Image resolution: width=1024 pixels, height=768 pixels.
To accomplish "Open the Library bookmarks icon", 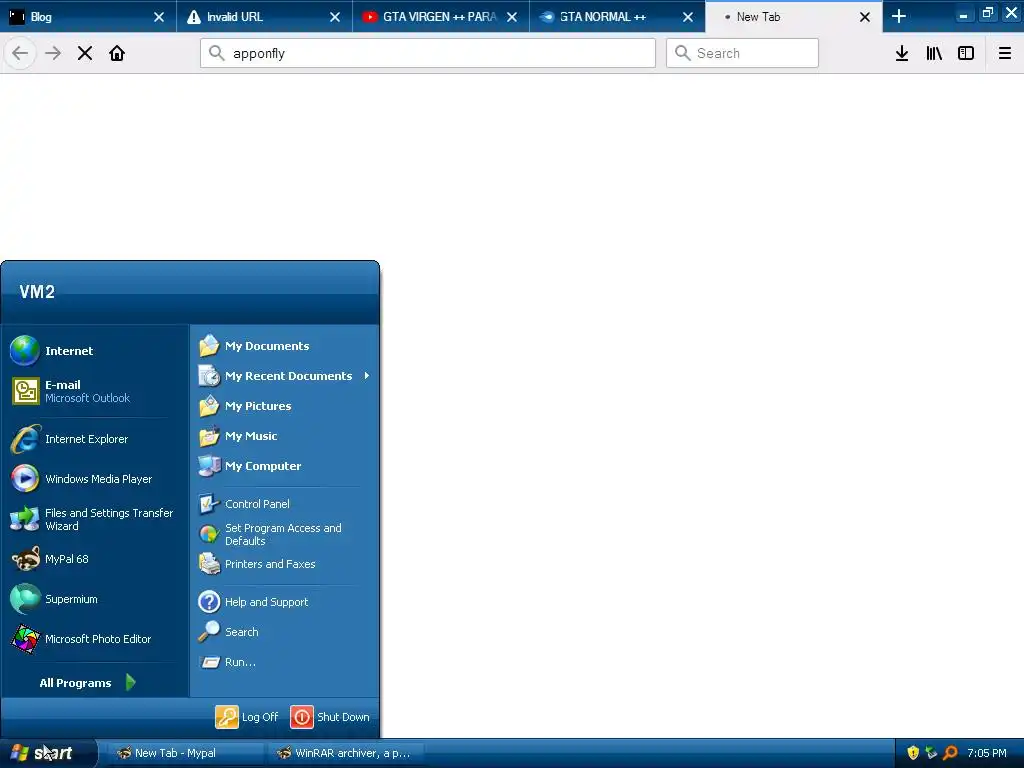I will [934, 53].
